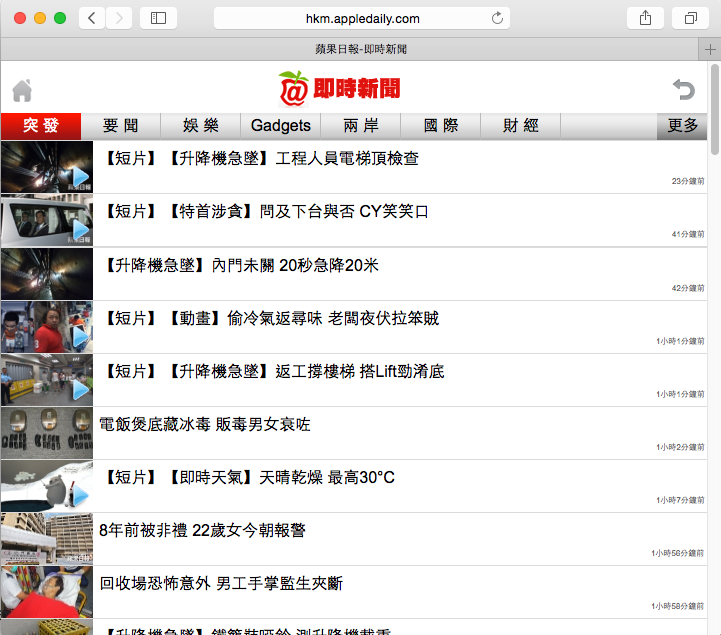This screenshot has height=635, width=721.
Task: Open the Safari share button
Action: (x=644, y=18)
